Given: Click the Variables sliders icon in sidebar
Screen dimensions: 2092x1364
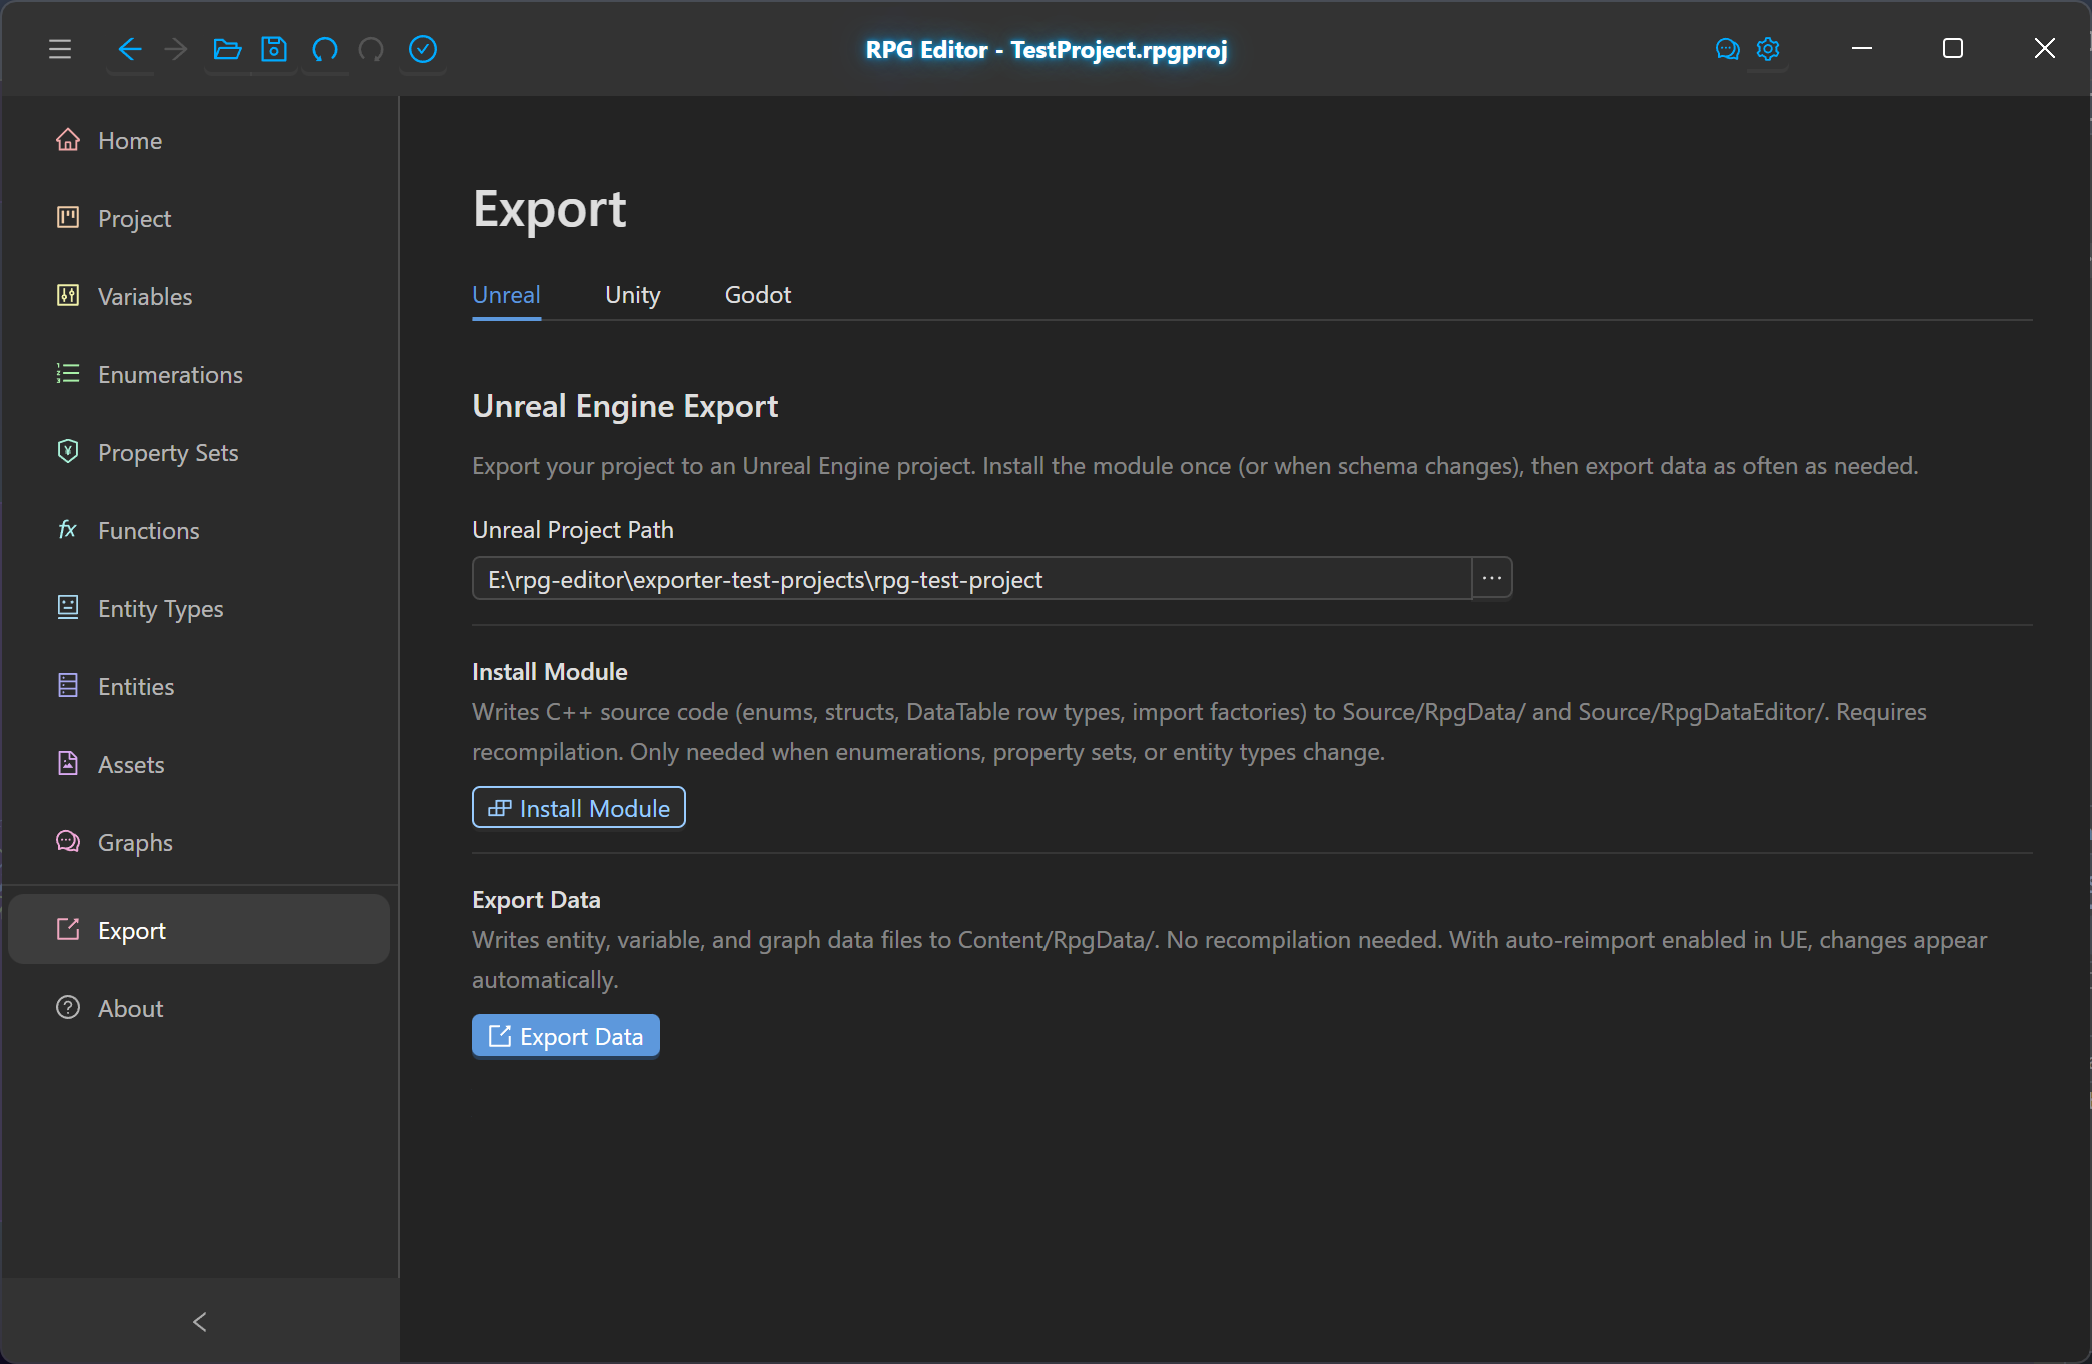Looking at the screenshot, I should tap(68, 296).
